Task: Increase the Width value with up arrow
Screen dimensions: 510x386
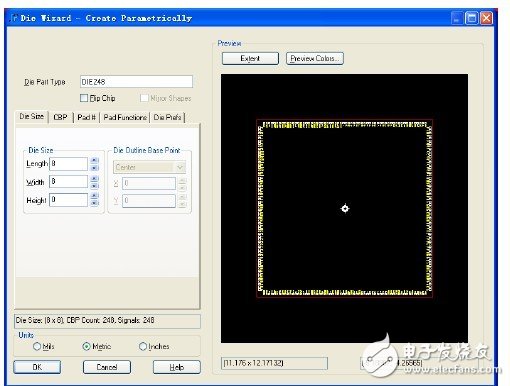Action: pyautogui.click(x=95, y=178)
